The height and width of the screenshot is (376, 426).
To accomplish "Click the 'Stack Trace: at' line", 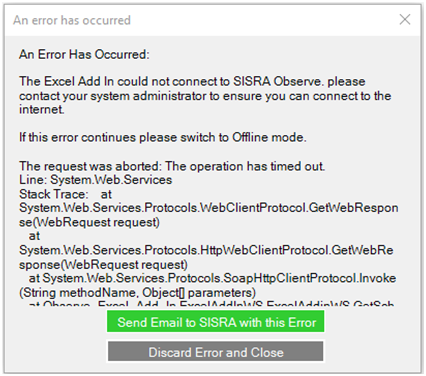I will pyautogui.click(x=65, y=194).
